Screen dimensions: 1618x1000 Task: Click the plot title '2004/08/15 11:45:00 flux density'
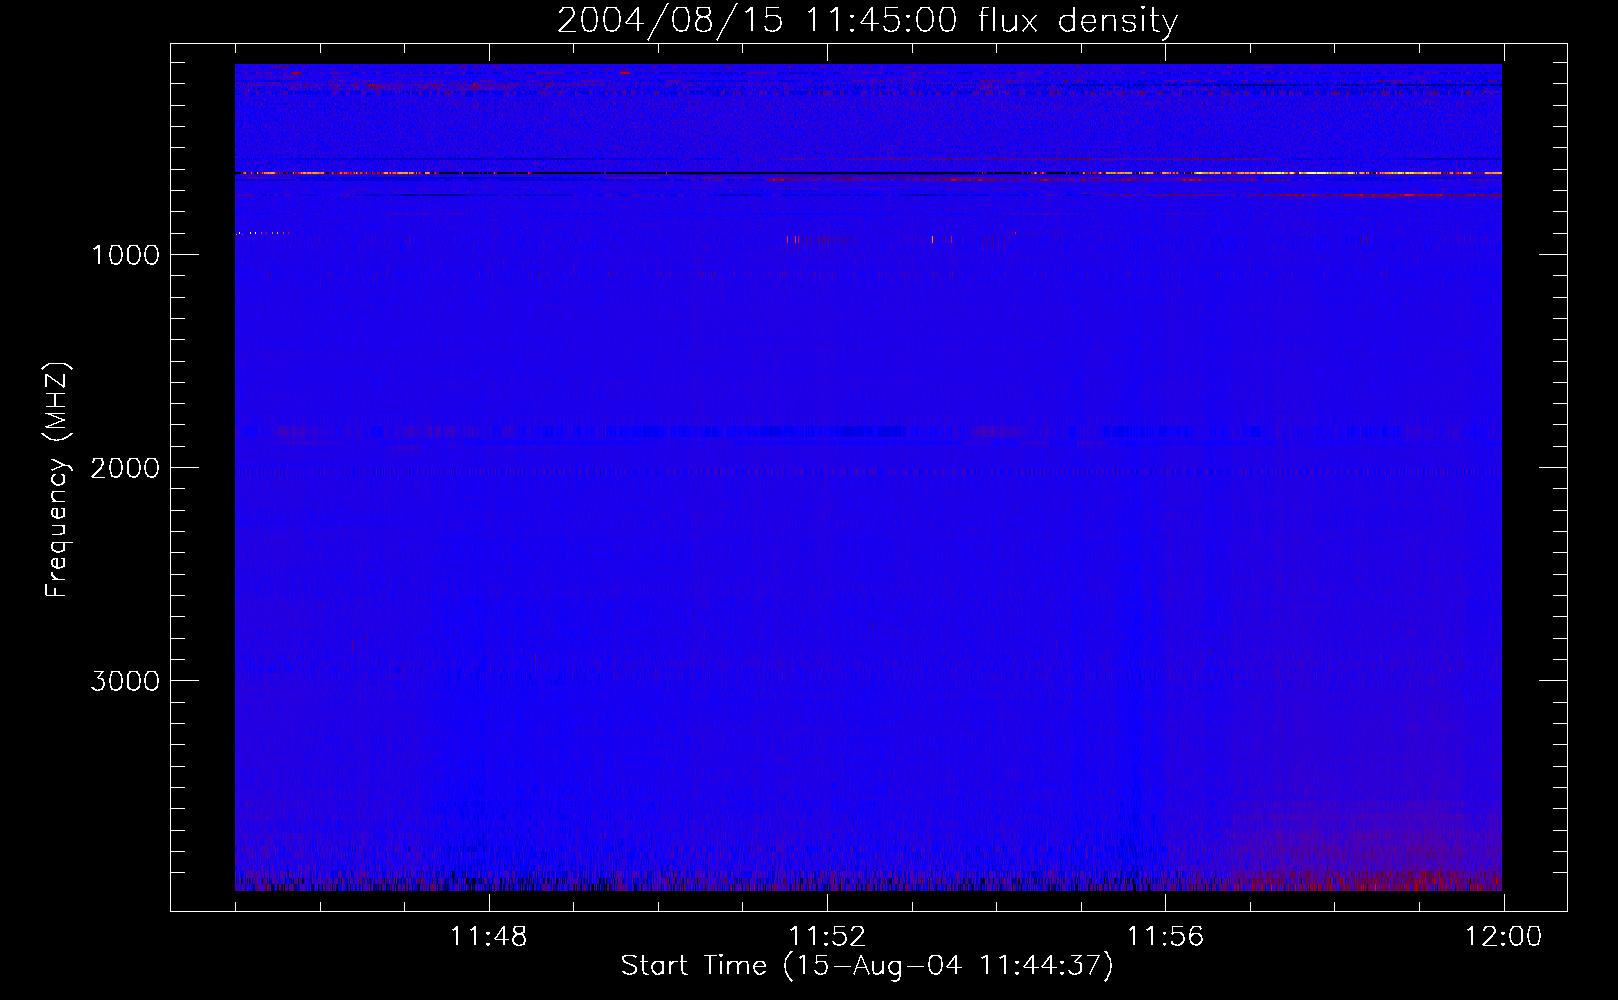coord(867,20)
